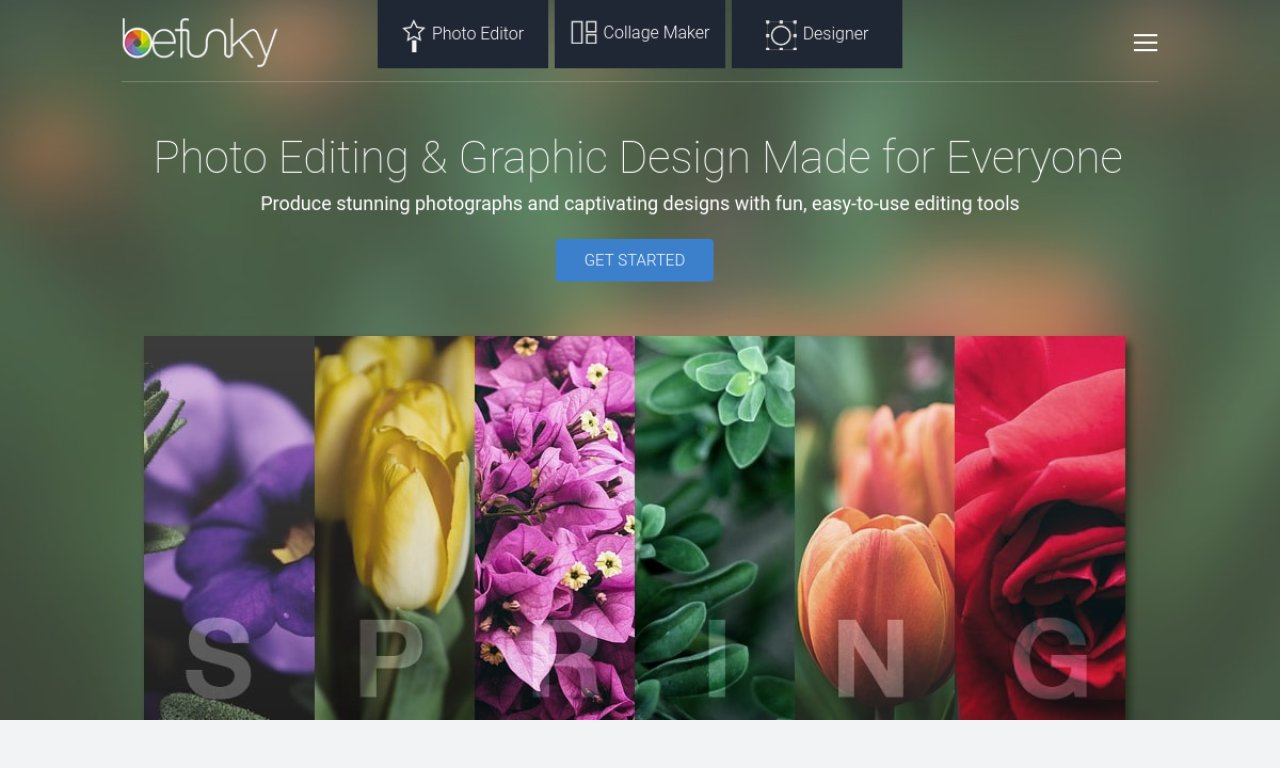Click the GET STARTED button
This screenshot has height=768, width=1280.
(x=635, y=260)
